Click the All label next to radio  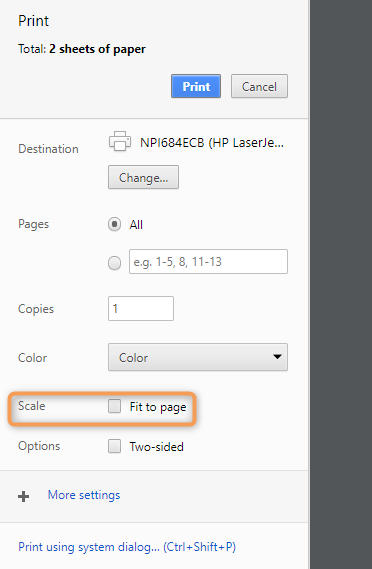[x=136, y=225]
